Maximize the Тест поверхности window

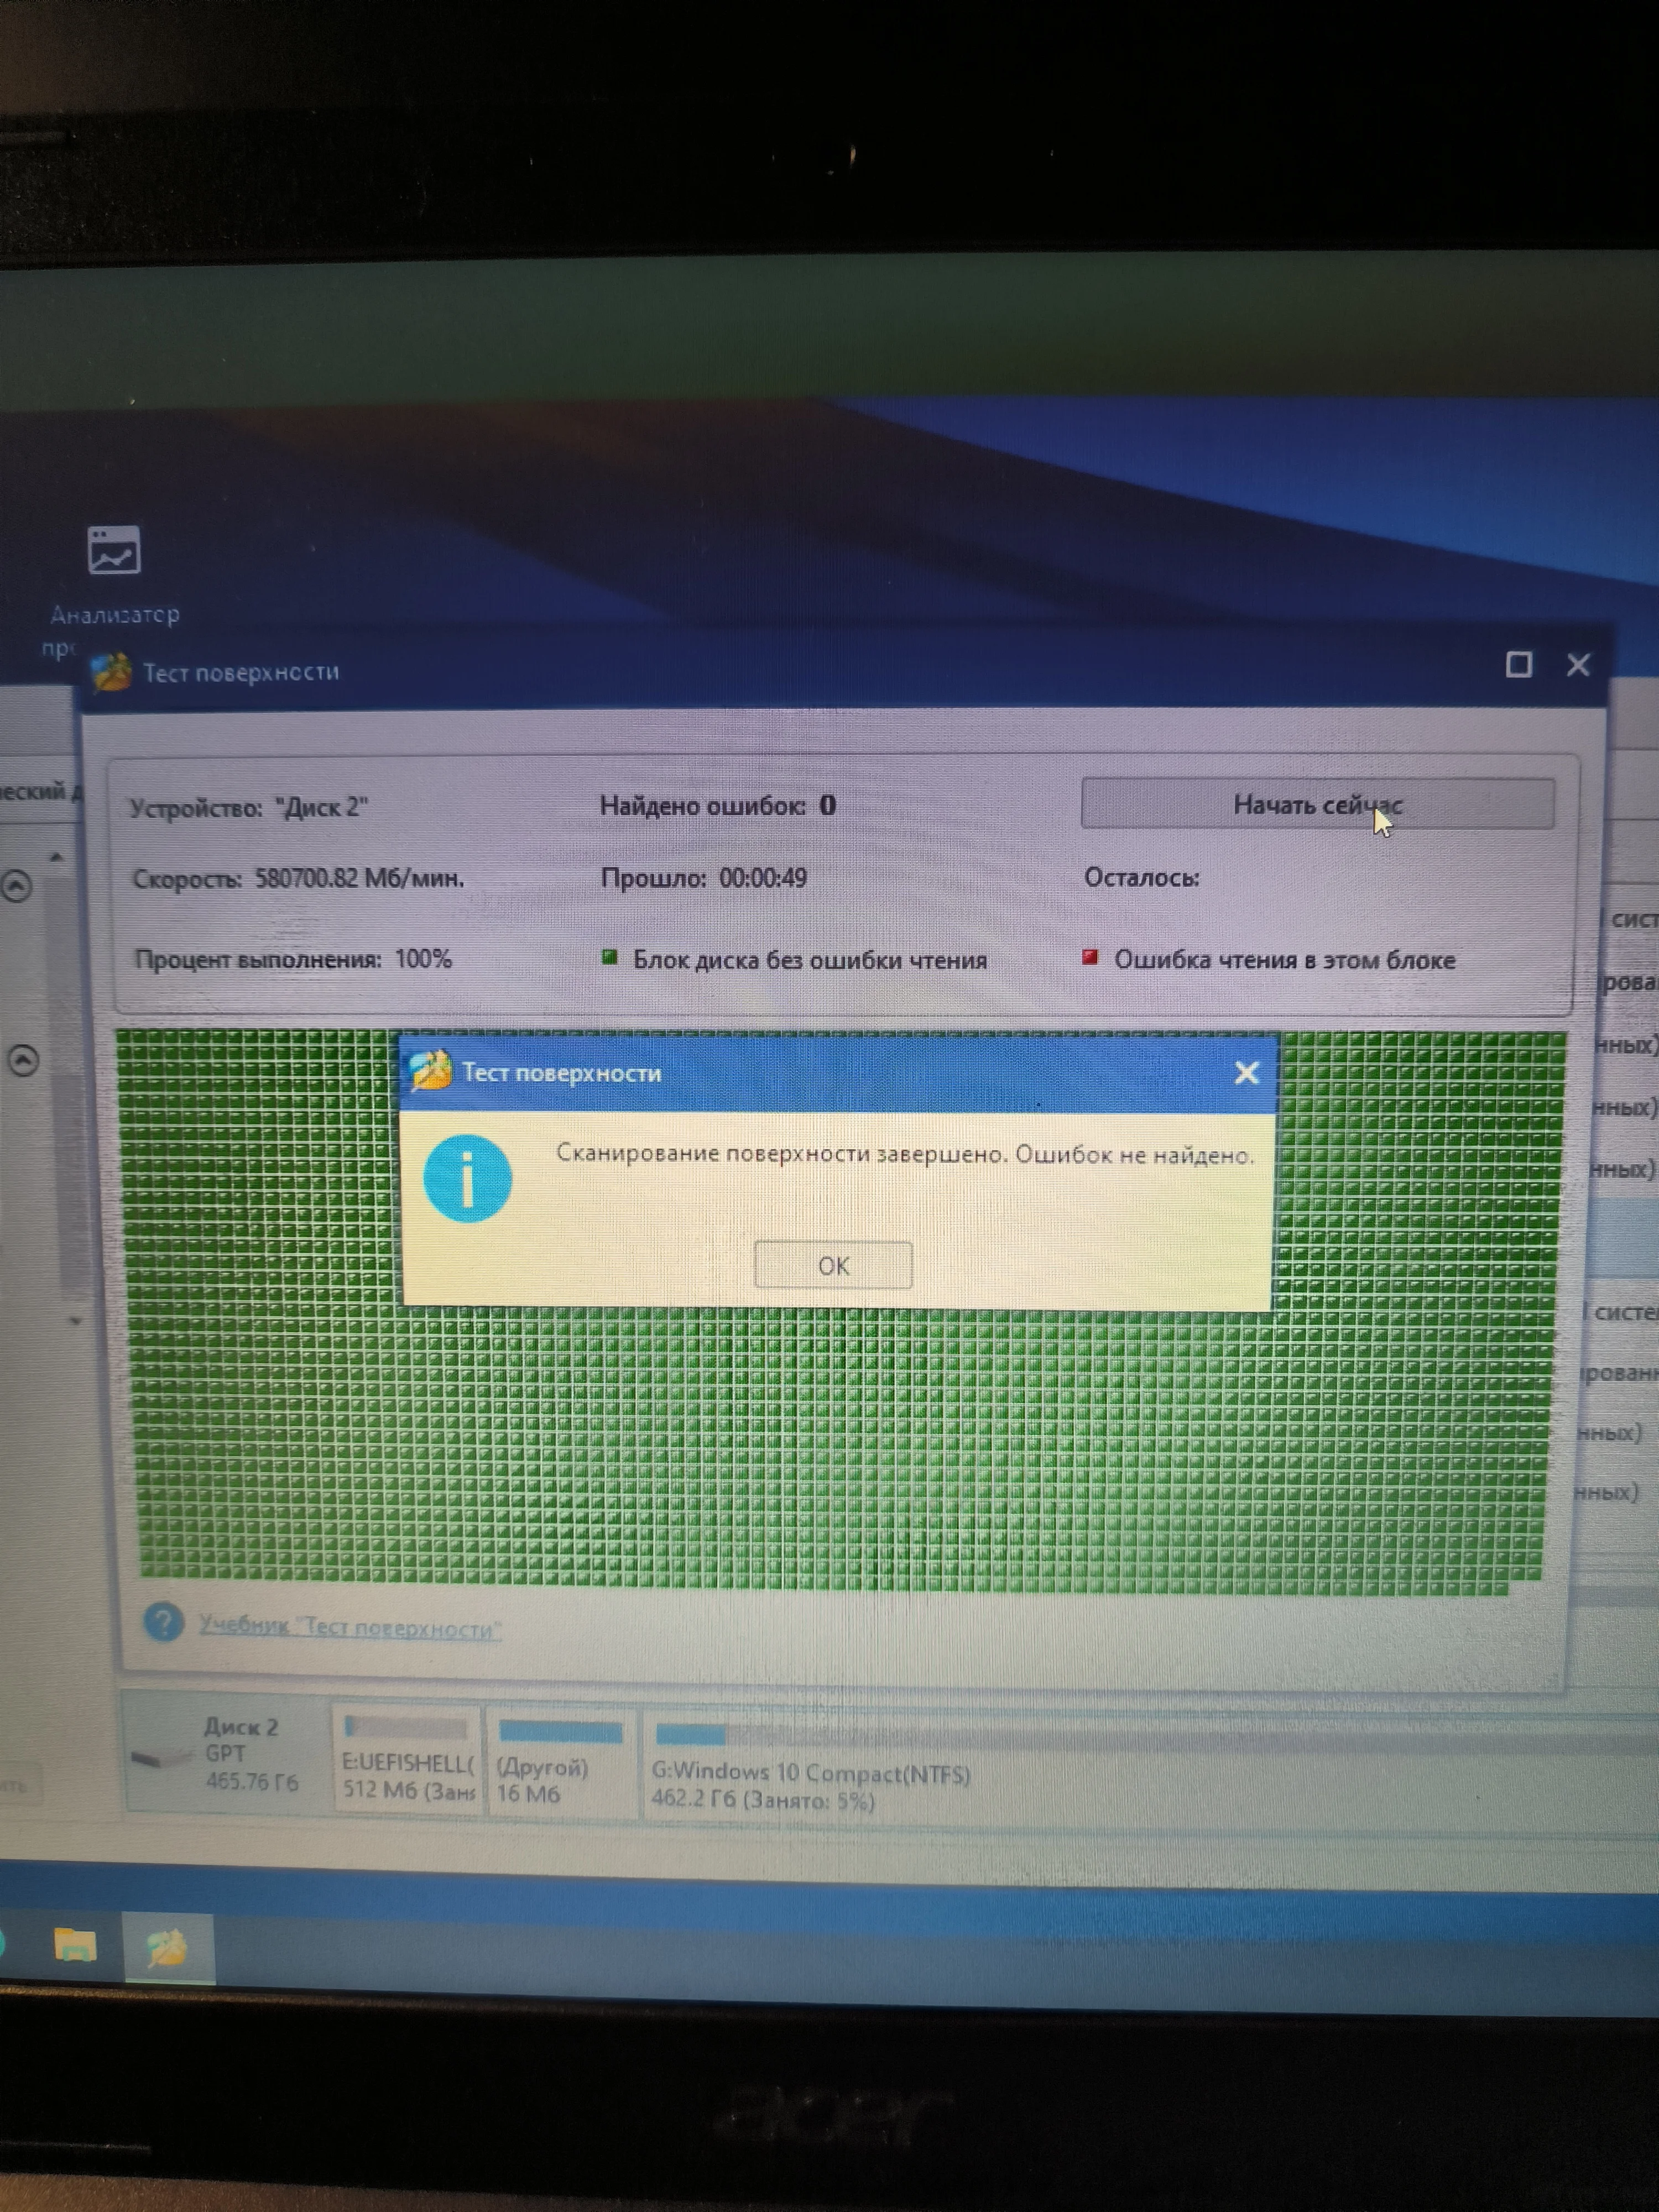tap(1518, 665)
